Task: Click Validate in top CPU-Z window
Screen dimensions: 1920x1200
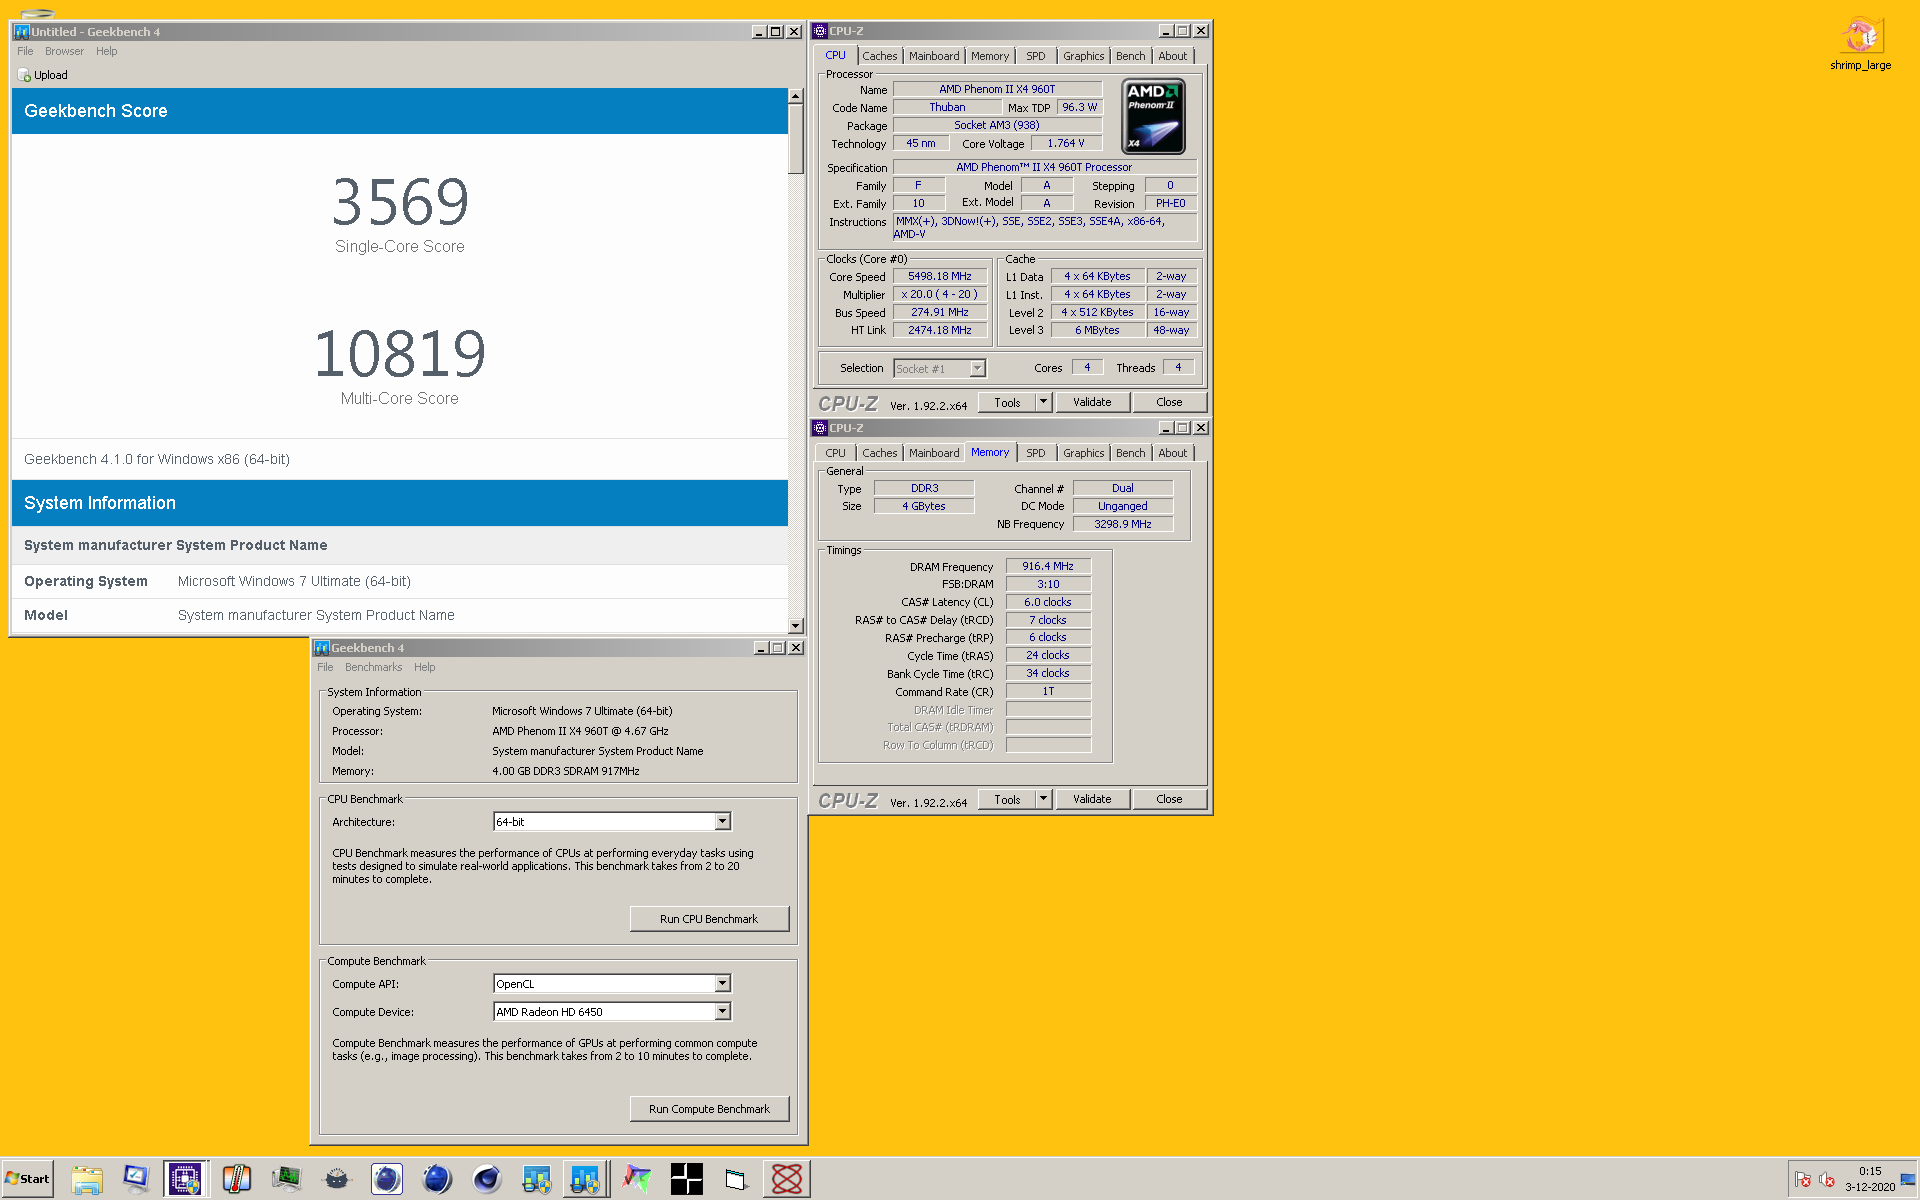Action: pyautogui.click(x=1092, y=402)
